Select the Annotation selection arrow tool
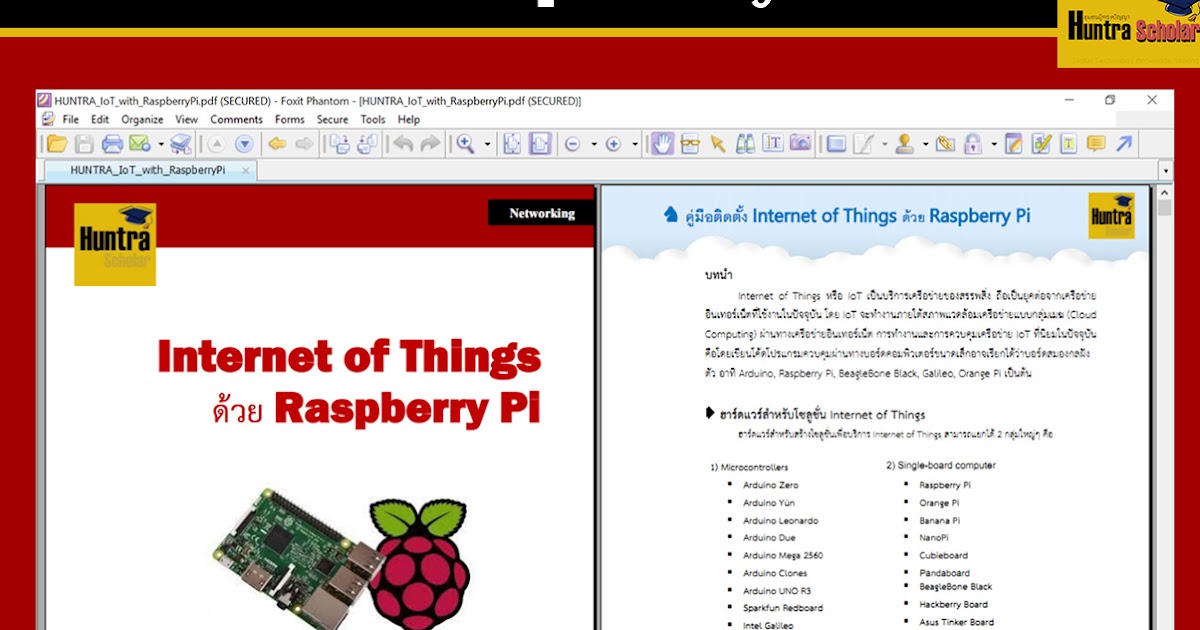This screenshot has height=630, width=1200. [717, 144]
